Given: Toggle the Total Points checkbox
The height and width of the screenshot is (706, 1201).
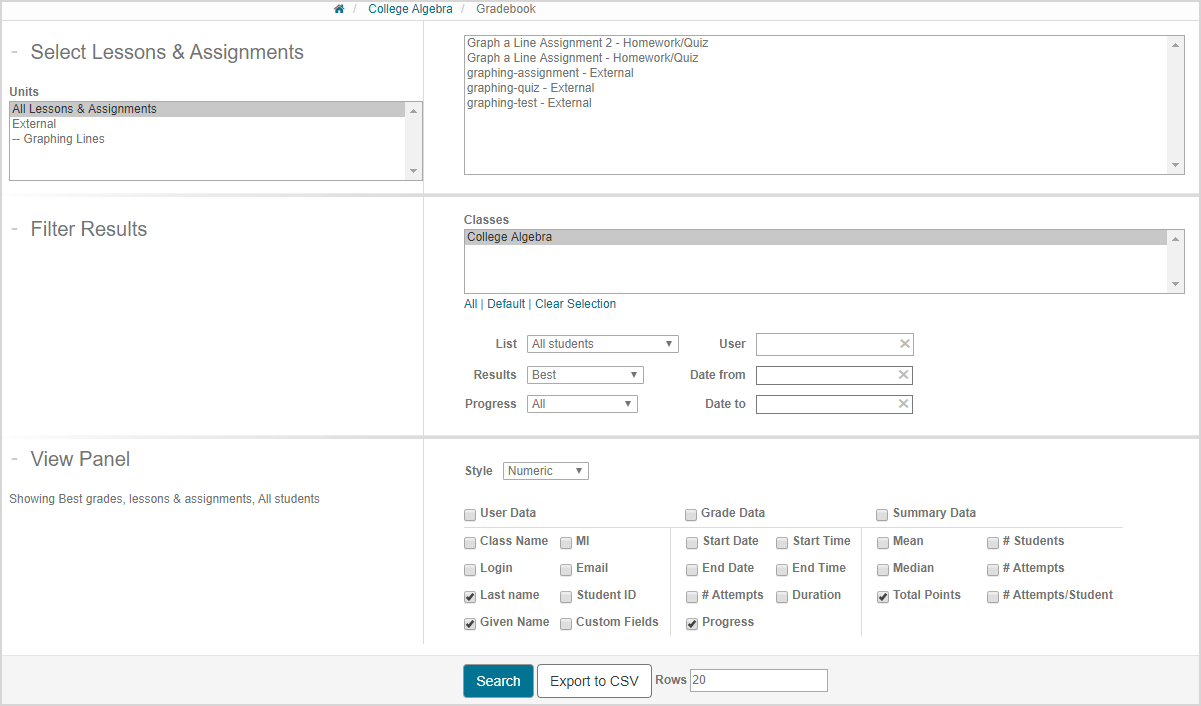Looking at the screenshot, I should [883, 596].
